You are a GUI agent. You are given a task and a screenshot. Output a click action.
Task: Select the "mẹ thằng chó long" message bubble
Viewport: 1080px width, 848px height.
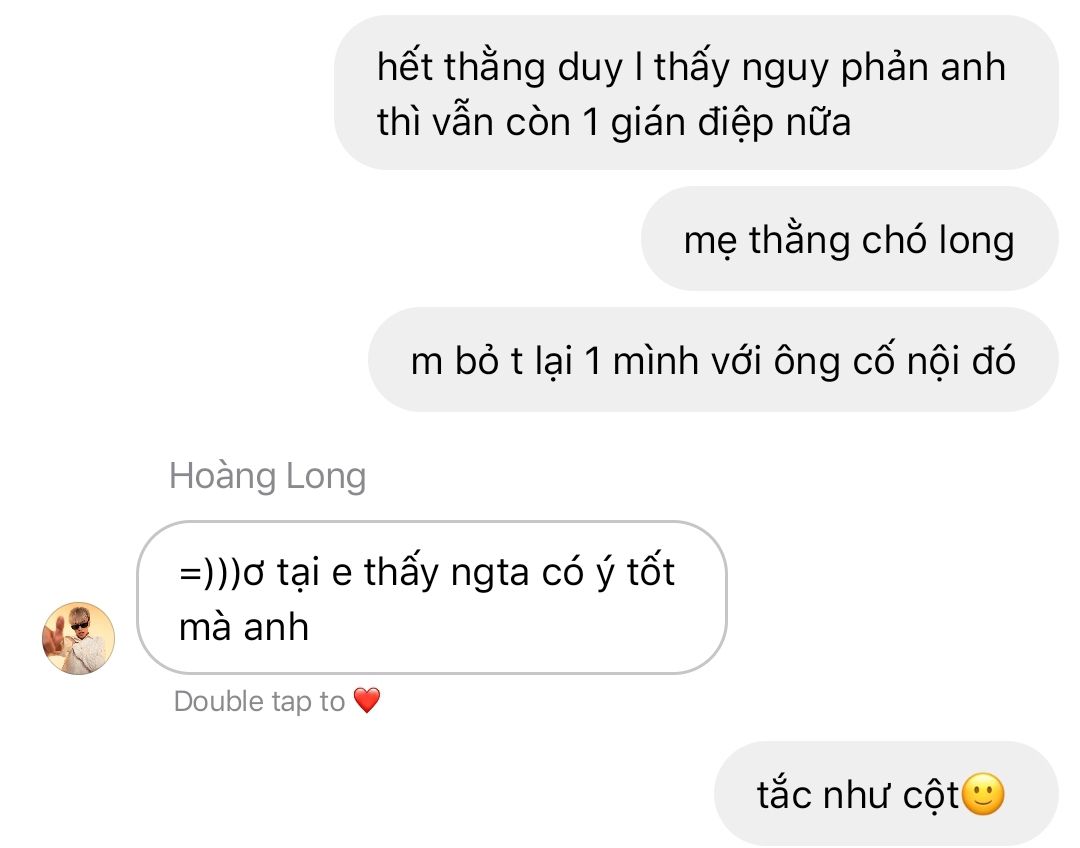pos(849,238)
